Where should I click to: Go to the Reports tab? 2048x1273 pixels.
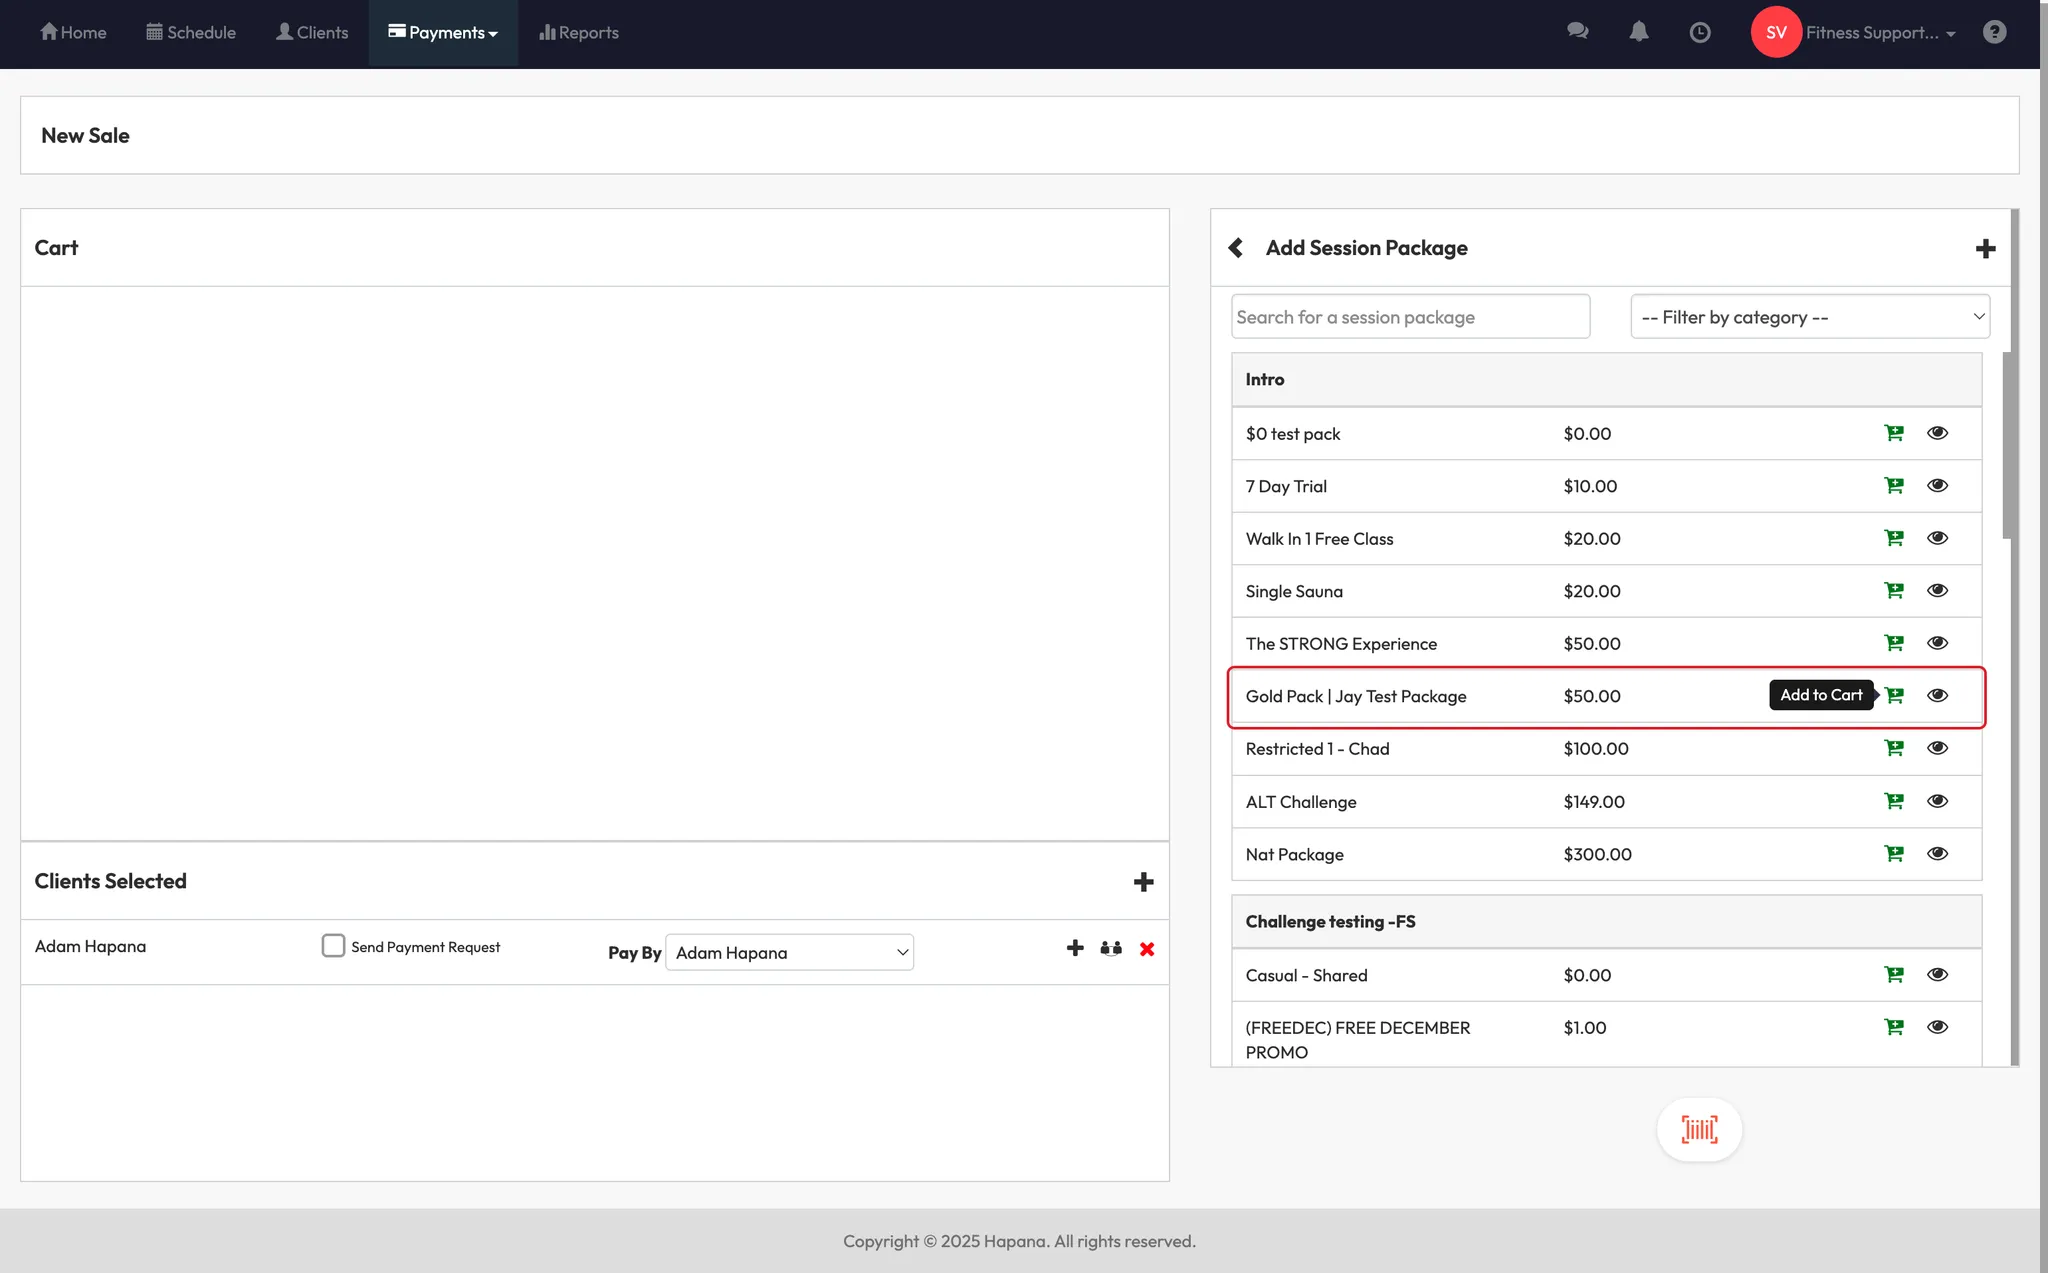(579, 33)
